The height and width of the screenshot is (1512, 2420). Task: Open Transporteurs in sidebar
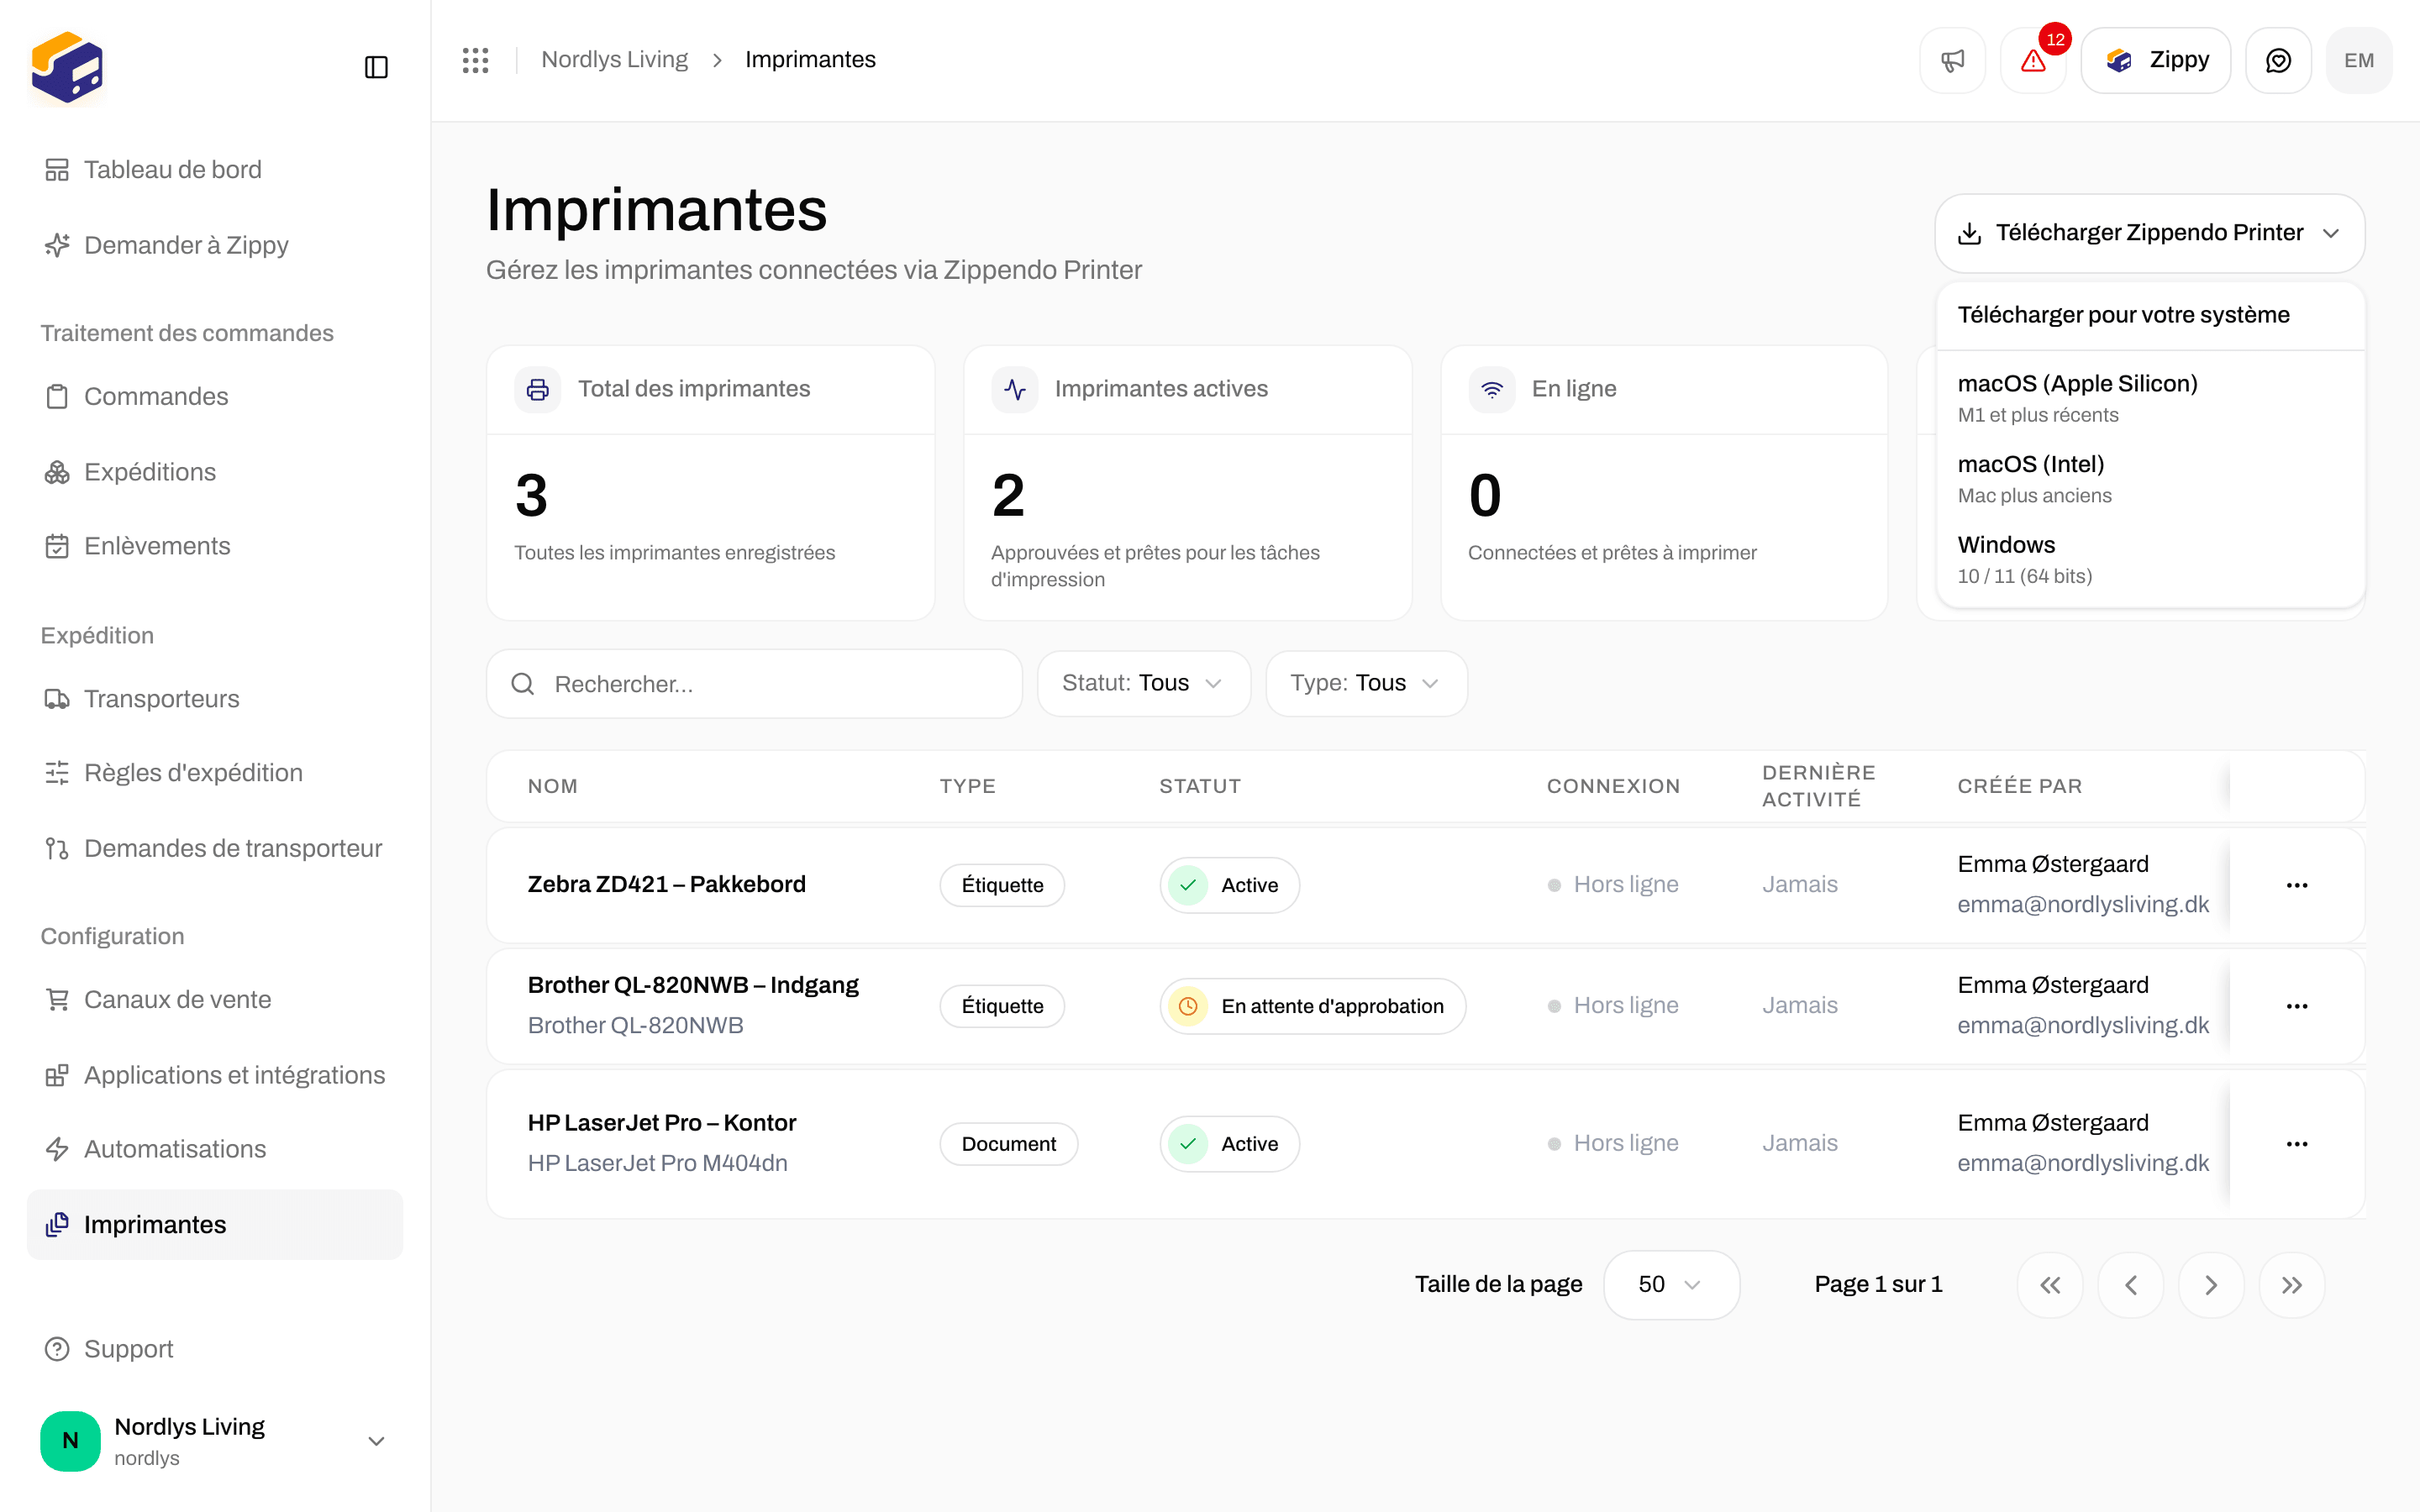click(x=215, y=699)
